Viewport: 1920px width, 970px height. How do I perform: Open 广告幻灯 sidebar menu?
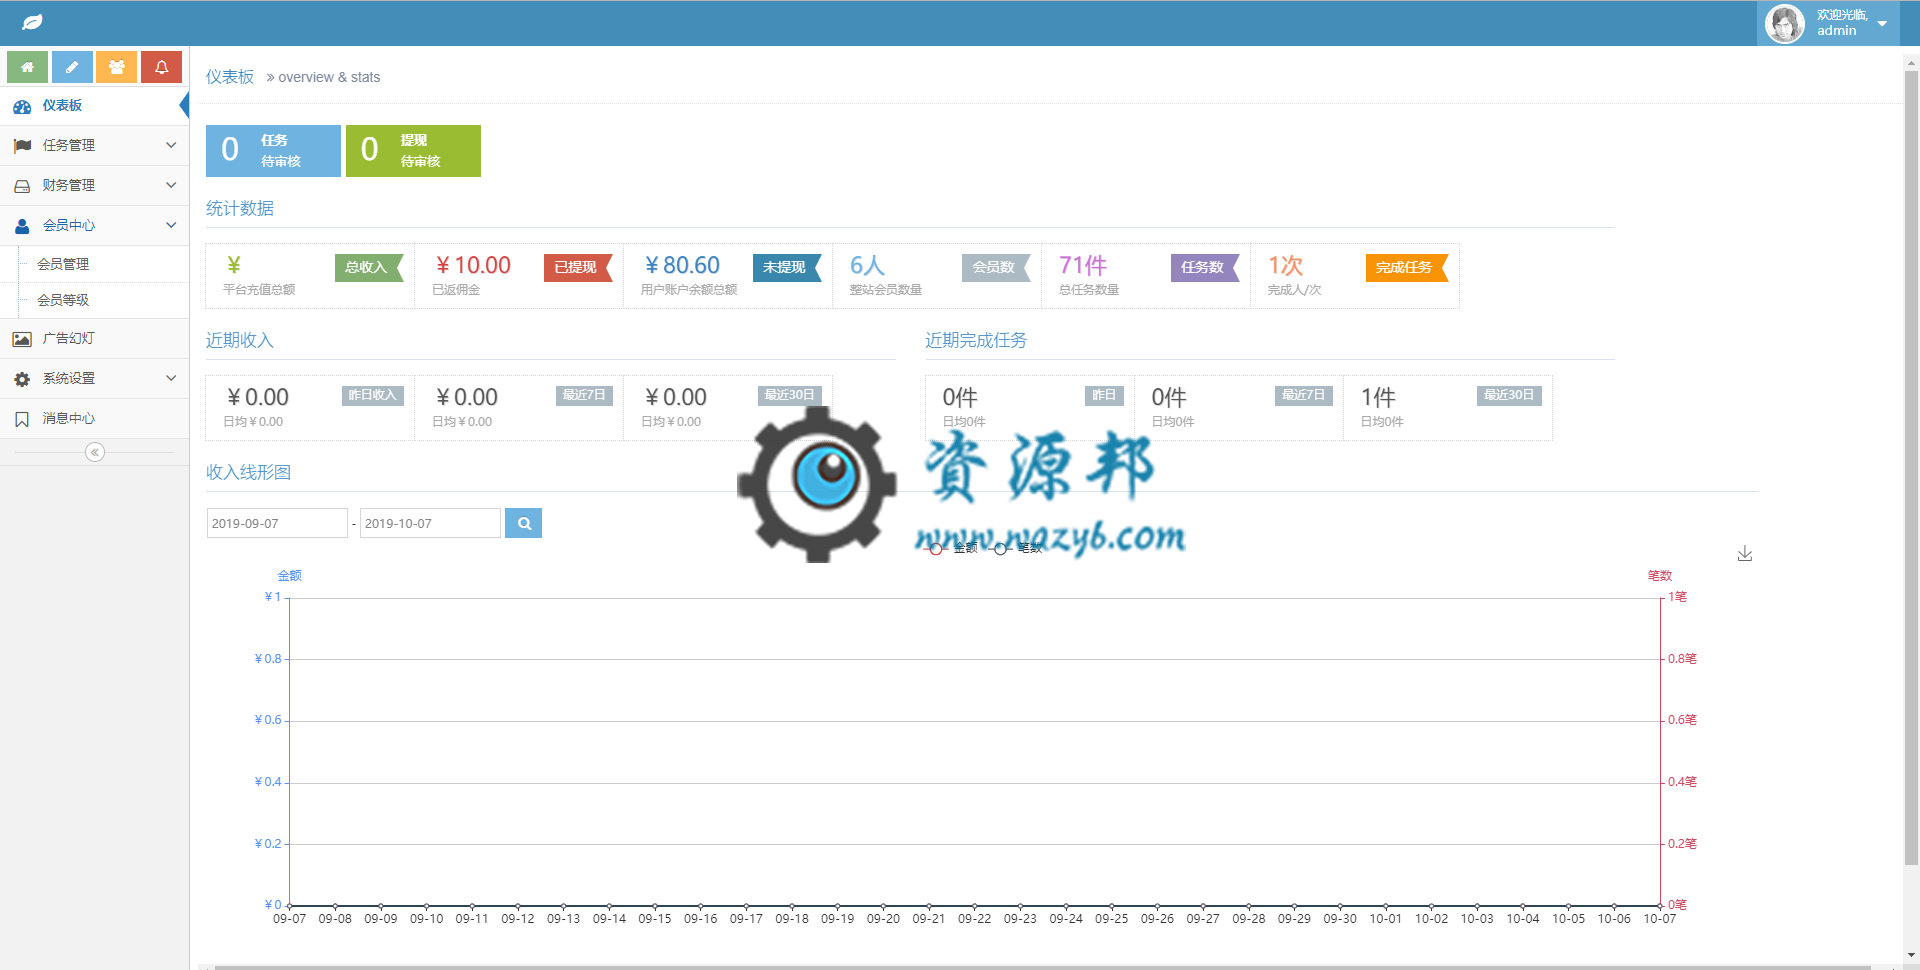pyautogui.click(x=94, y=338)
